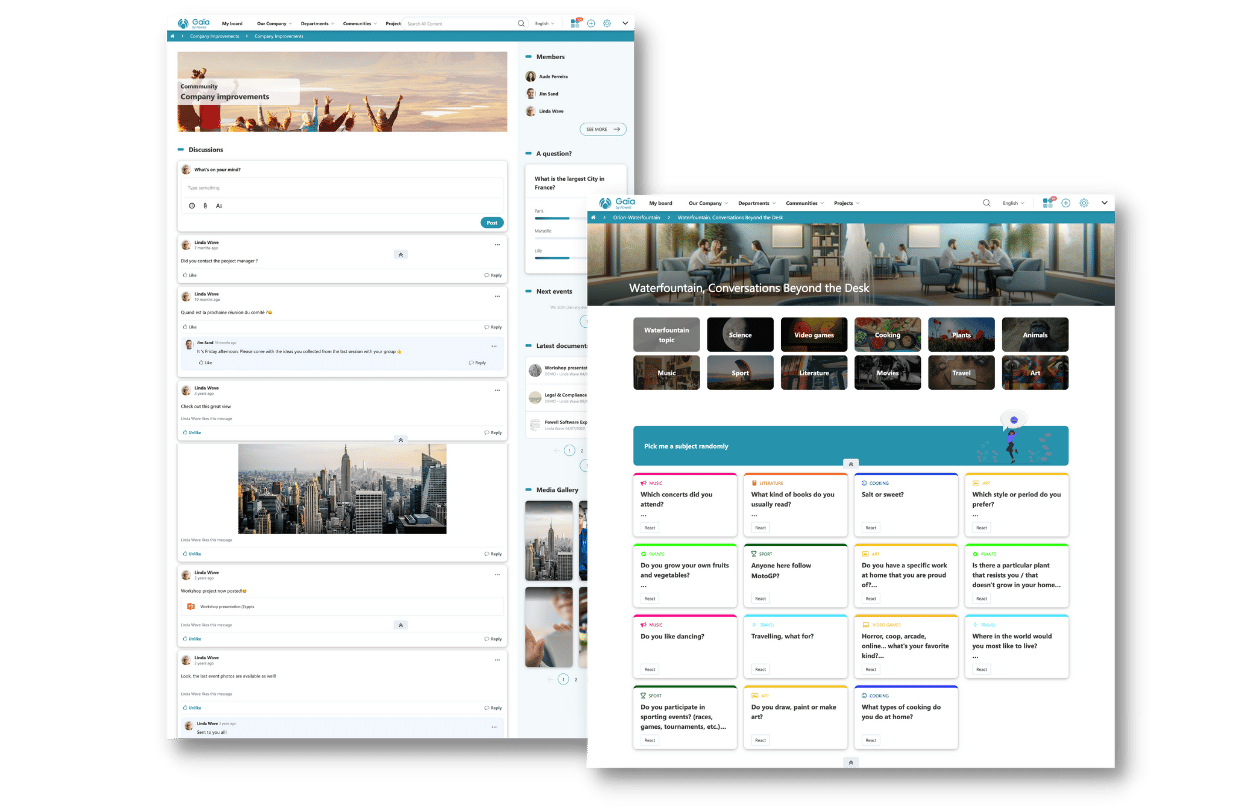Open the settings gear in the top navigation
Viewport: 1238px width, 810px height.
[608, 22]
